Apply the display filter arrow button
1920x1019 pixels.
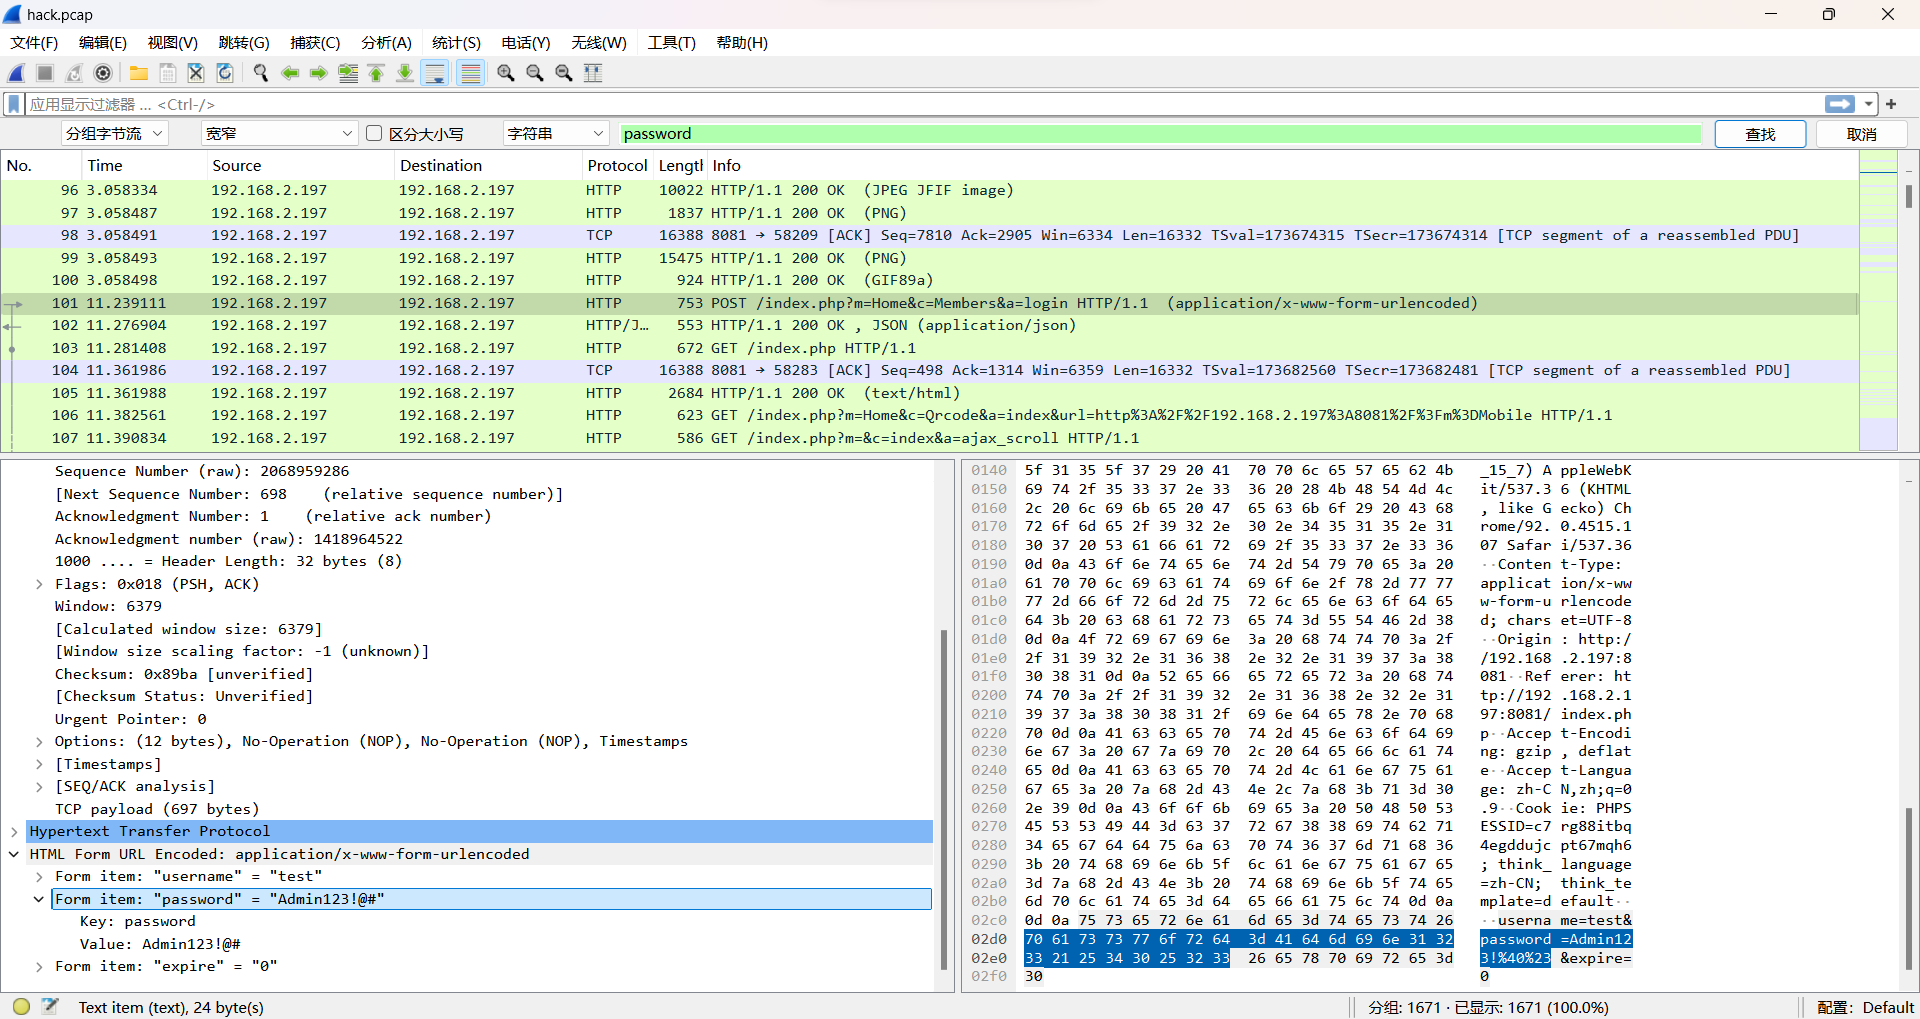coord(1840,104)
